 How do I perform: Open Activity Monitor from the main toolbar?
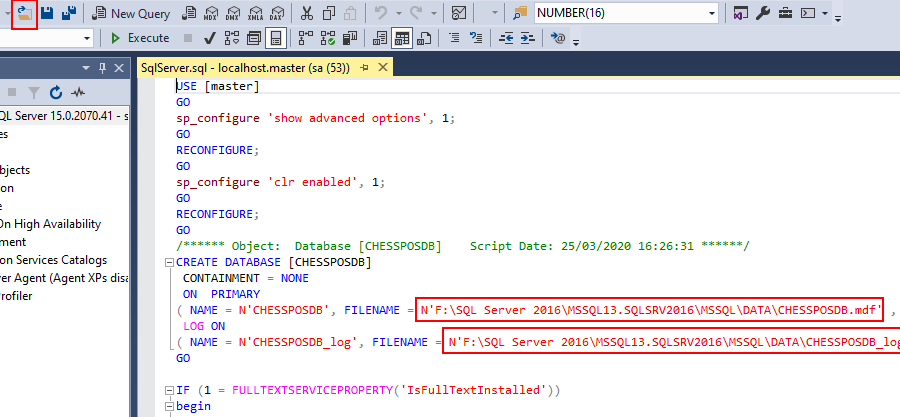click(x=459, y=14)
